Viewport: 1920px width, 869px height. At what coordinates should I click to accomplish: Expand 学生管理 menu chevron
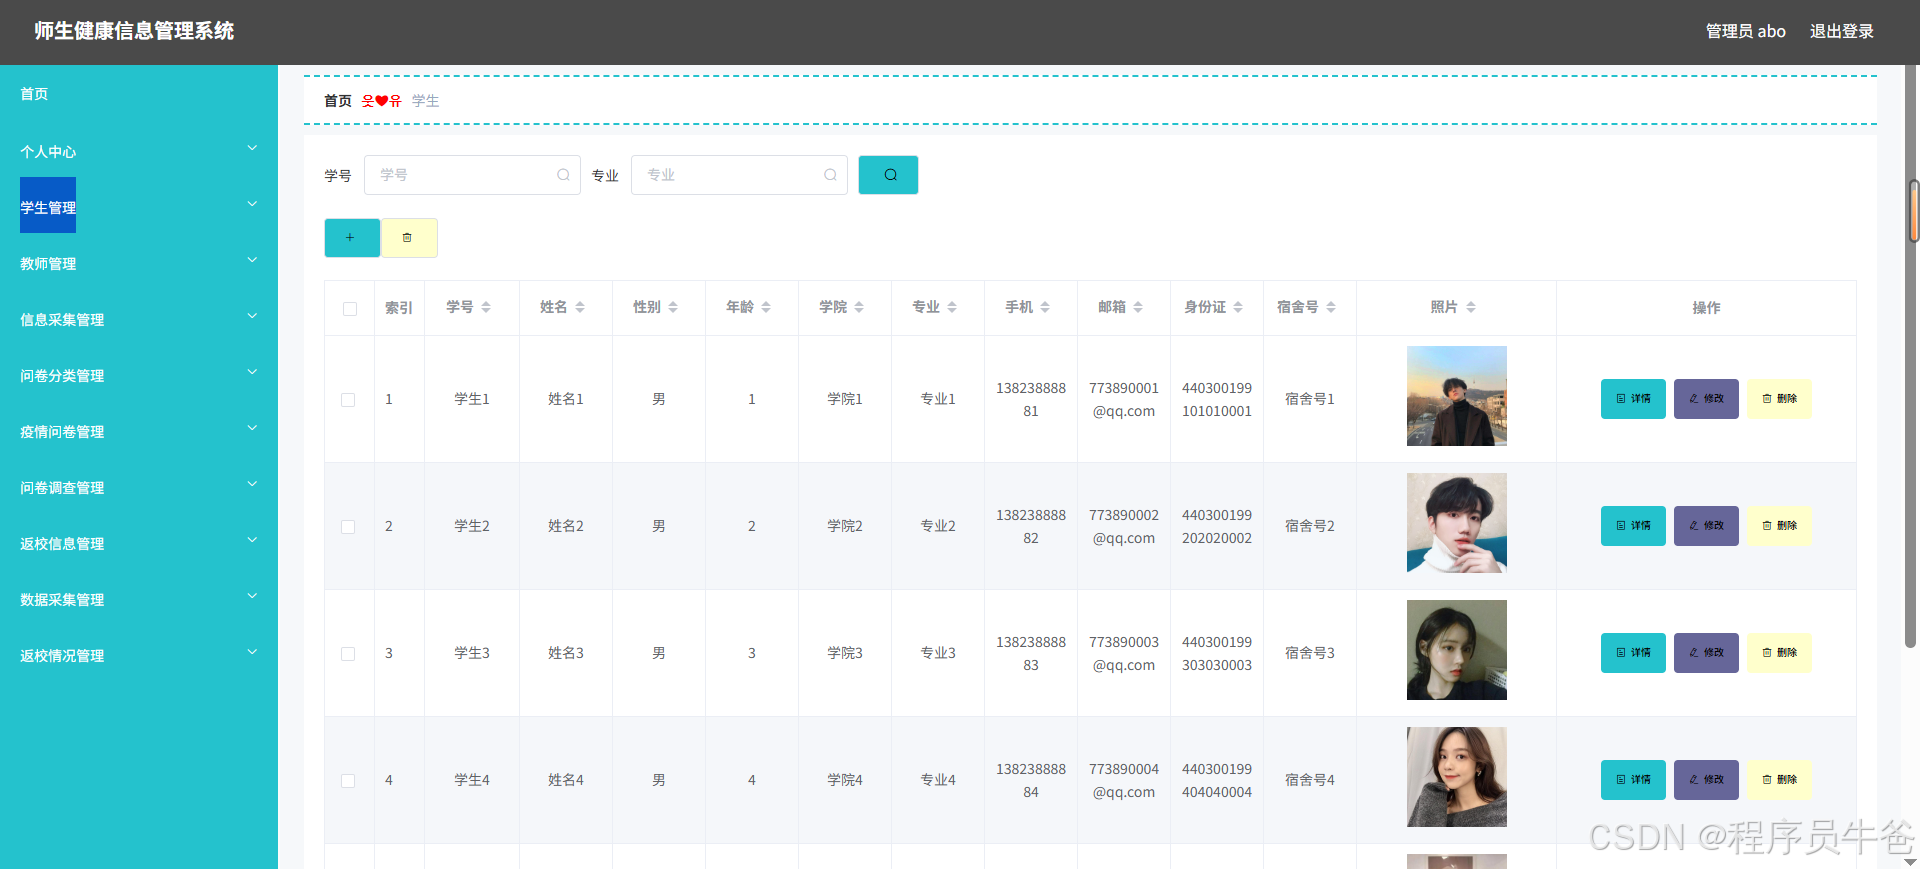[x=252, y=204]
